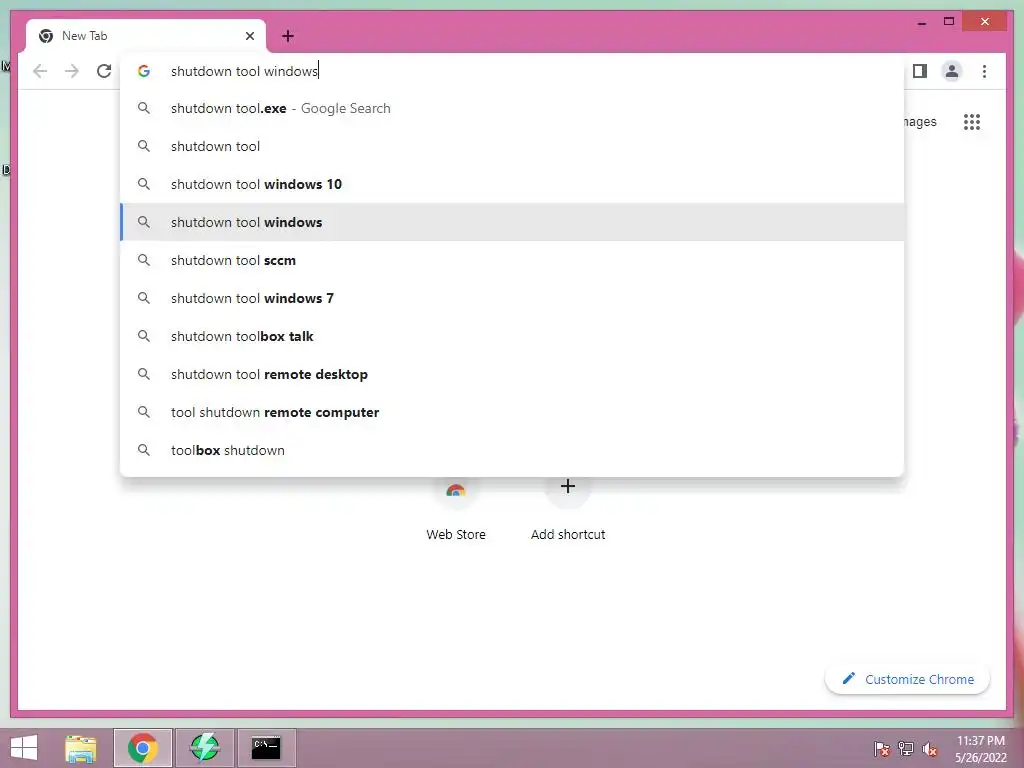1024x768 pixels.
Task: Open the Chrome side panel icon
Action: pyautogui.click(x=920, y=71)
